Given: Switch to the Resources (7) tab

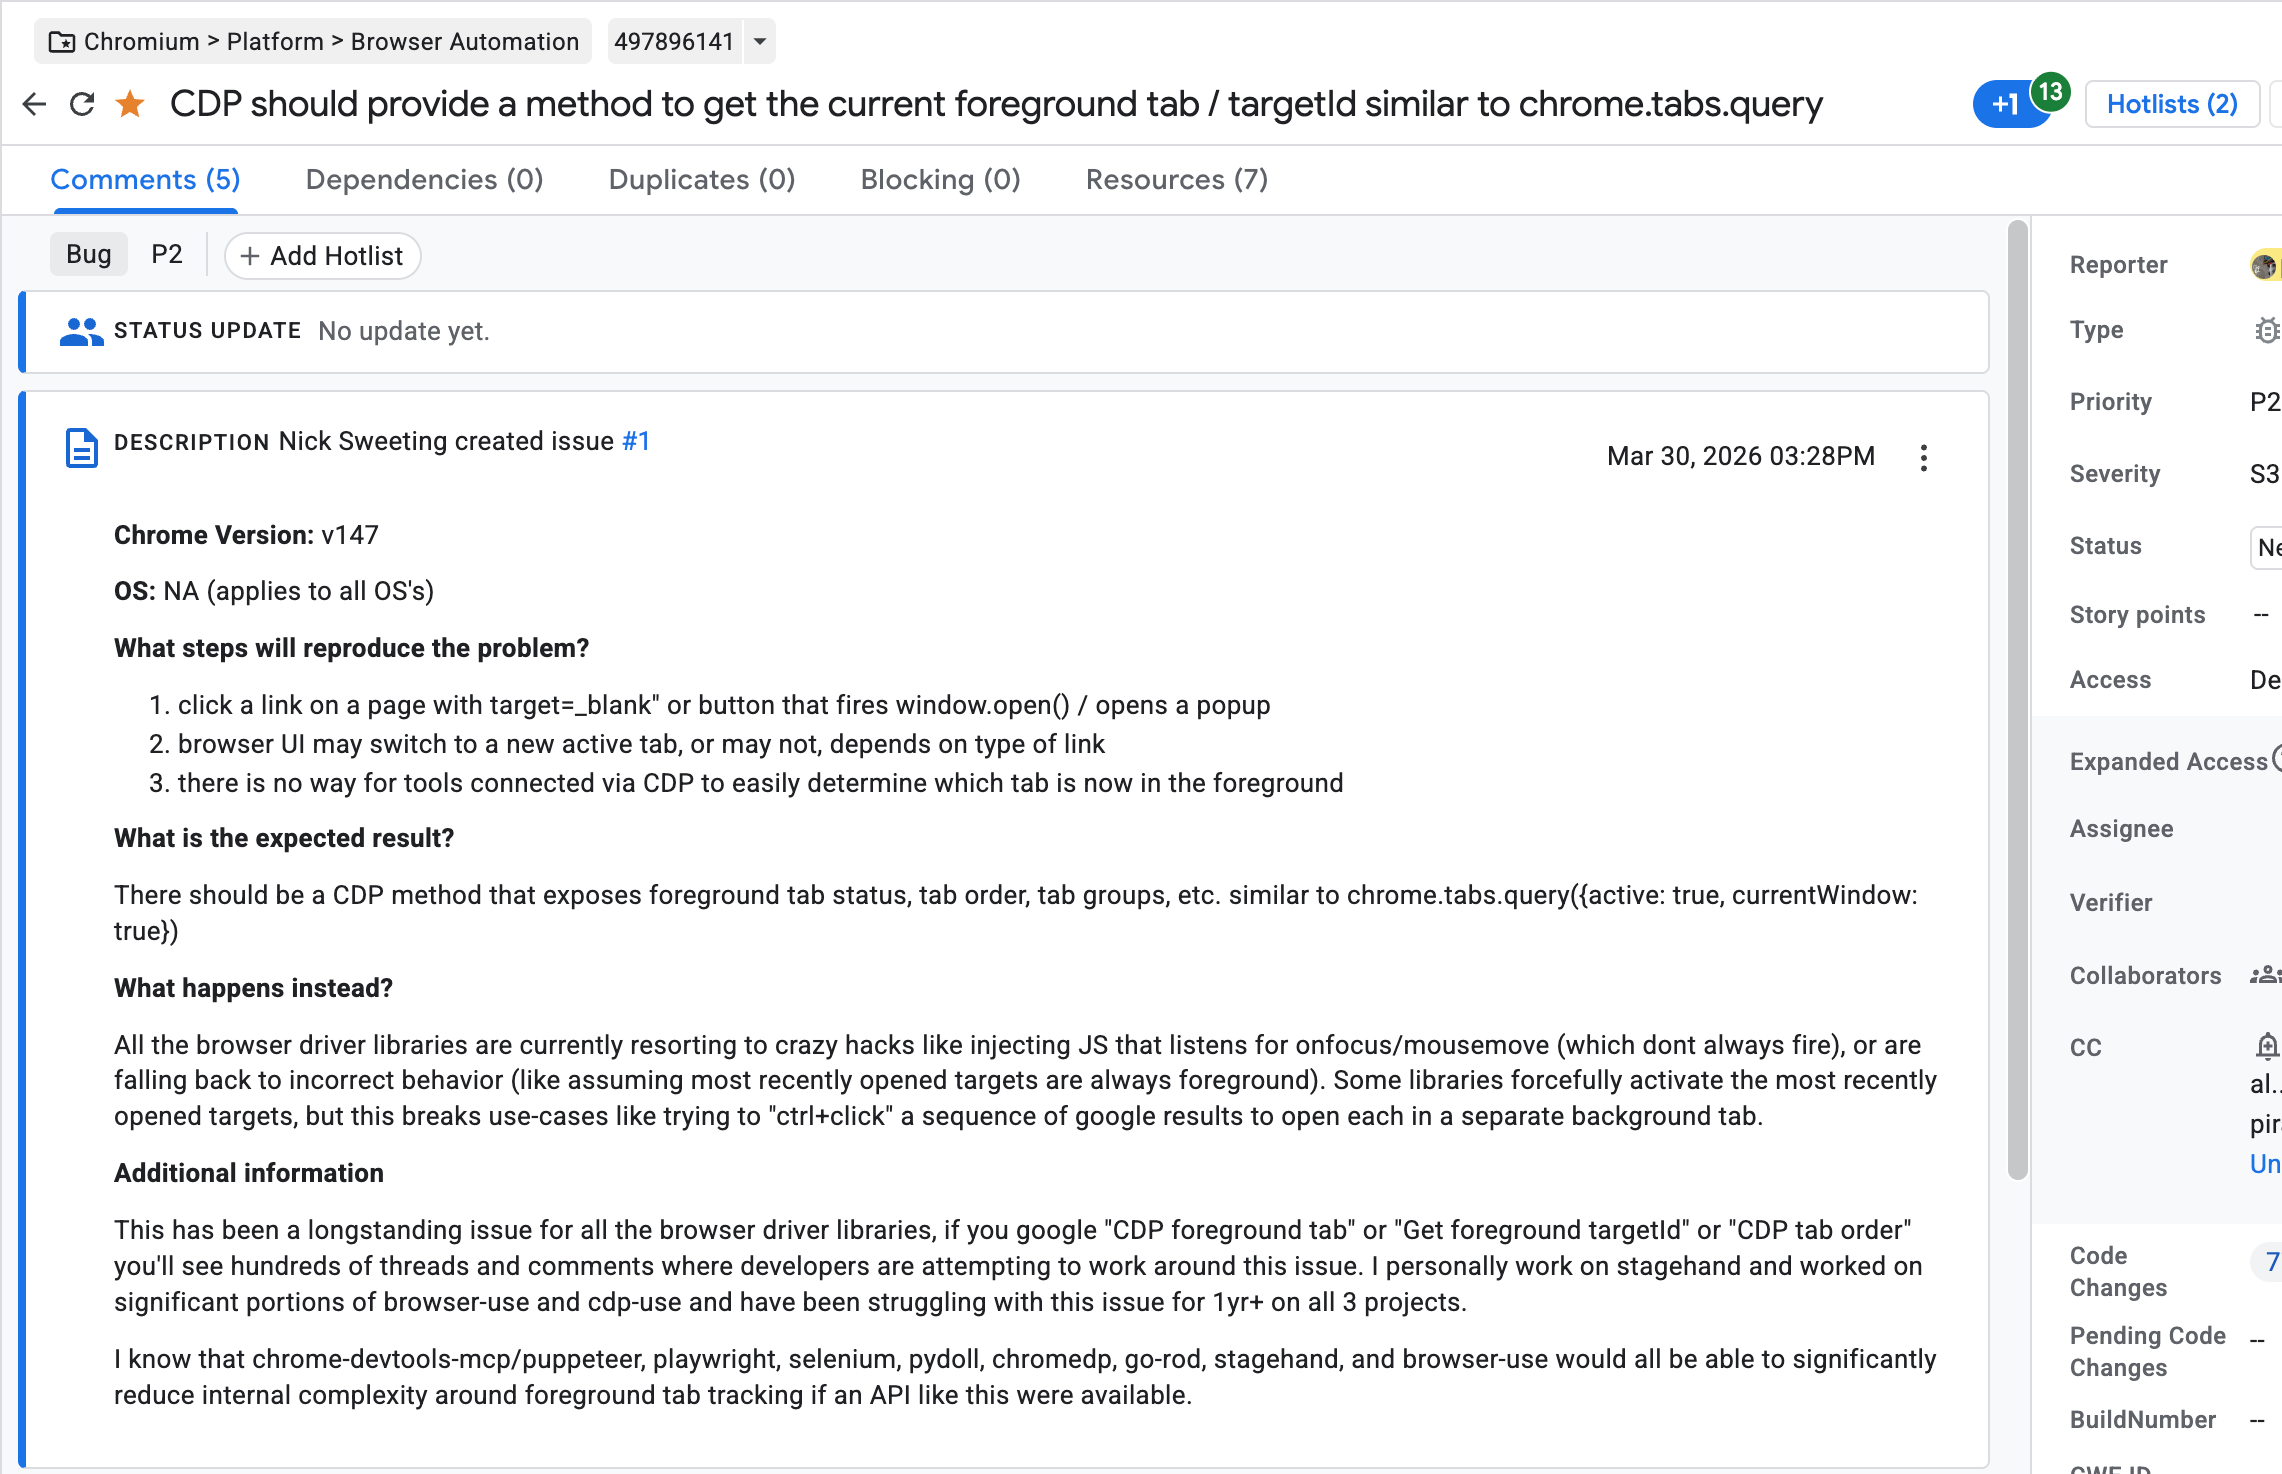Looking at the screenshot, I should coord(1177,180).
